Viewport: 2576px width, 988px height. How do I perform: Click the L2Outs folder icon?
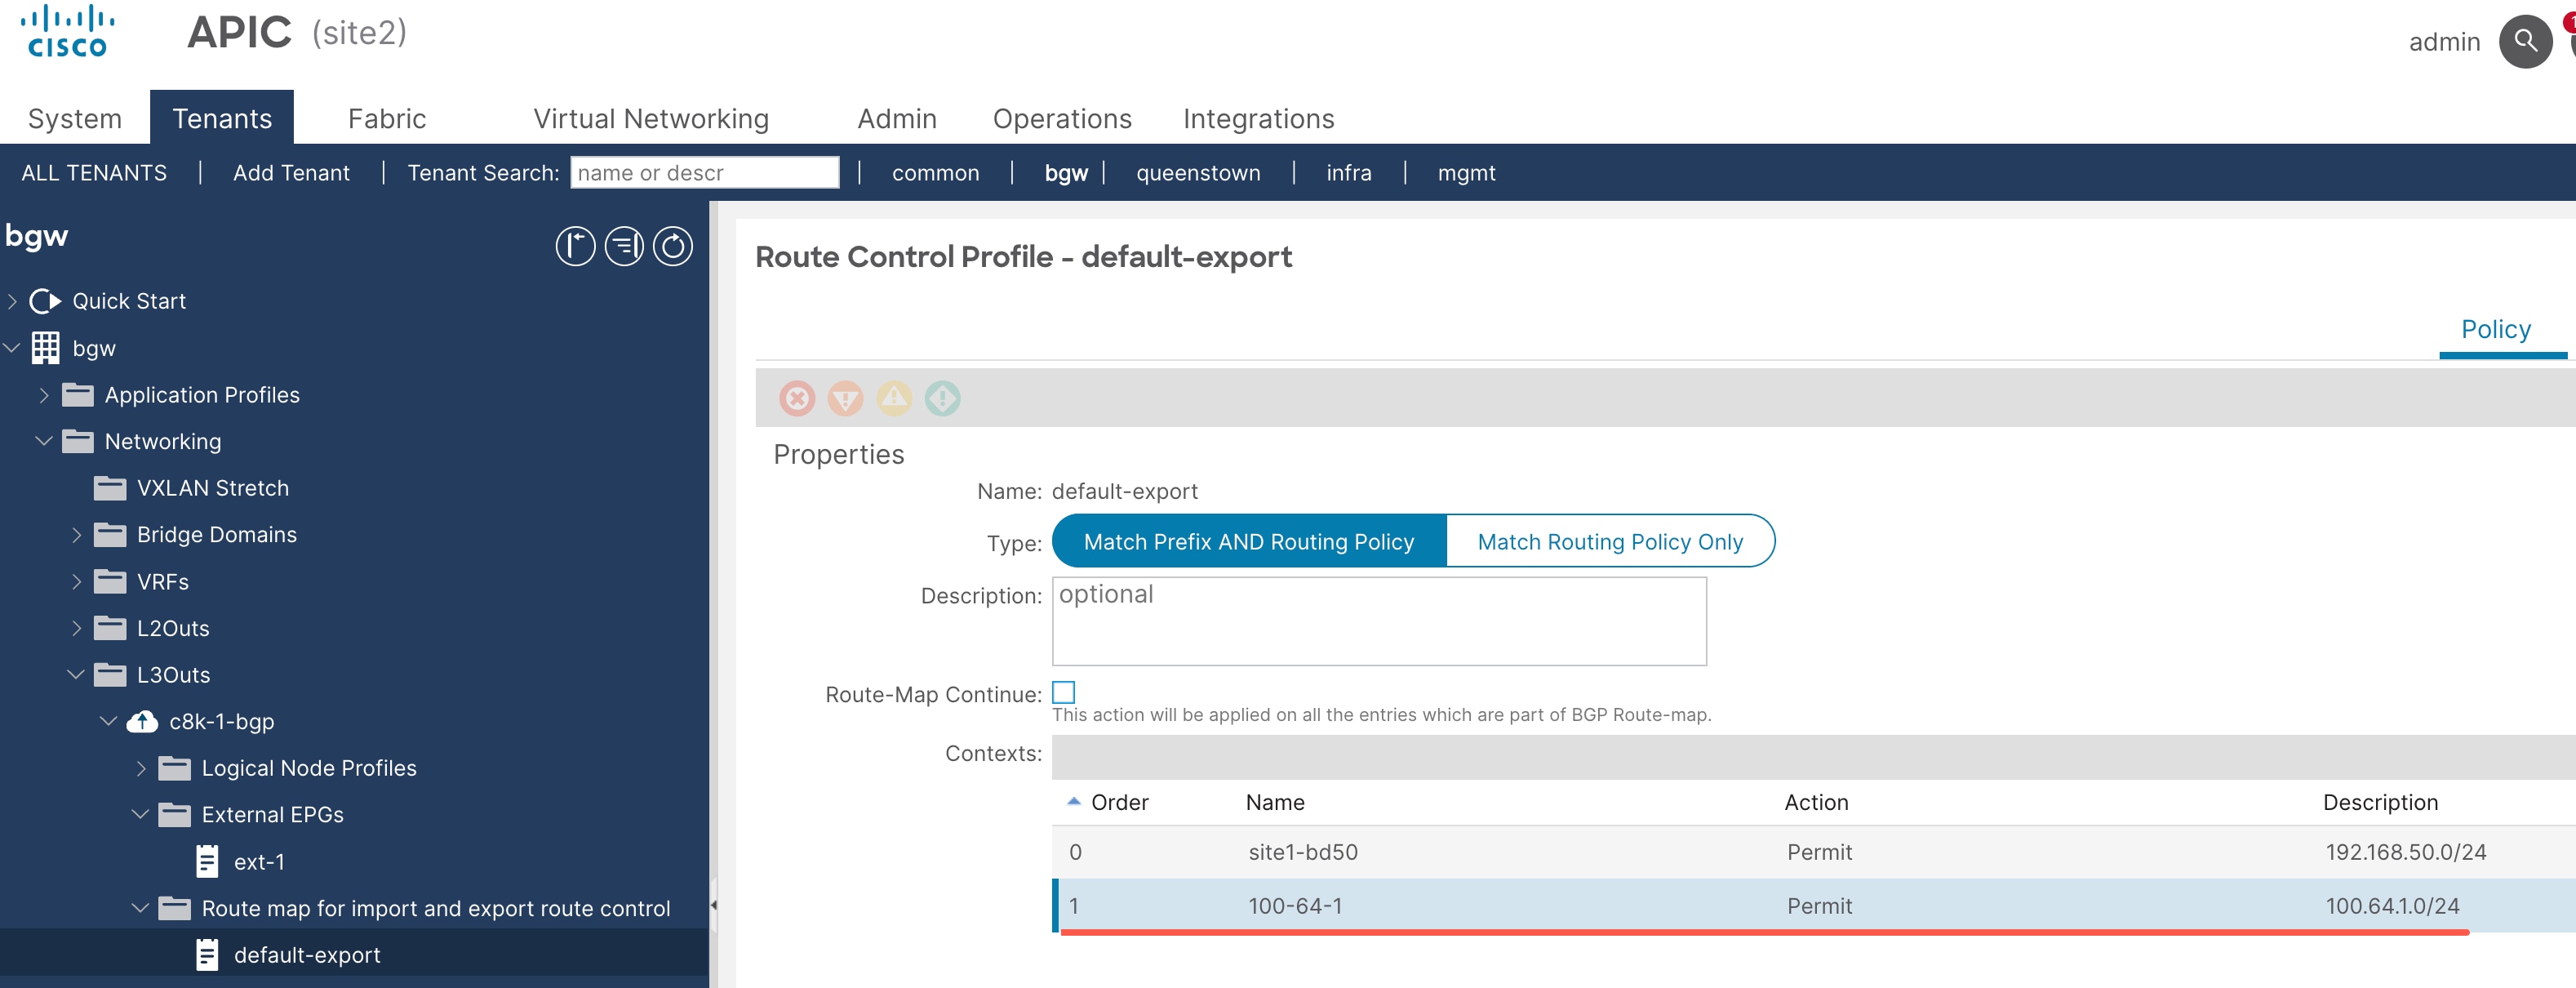(110, 628)
